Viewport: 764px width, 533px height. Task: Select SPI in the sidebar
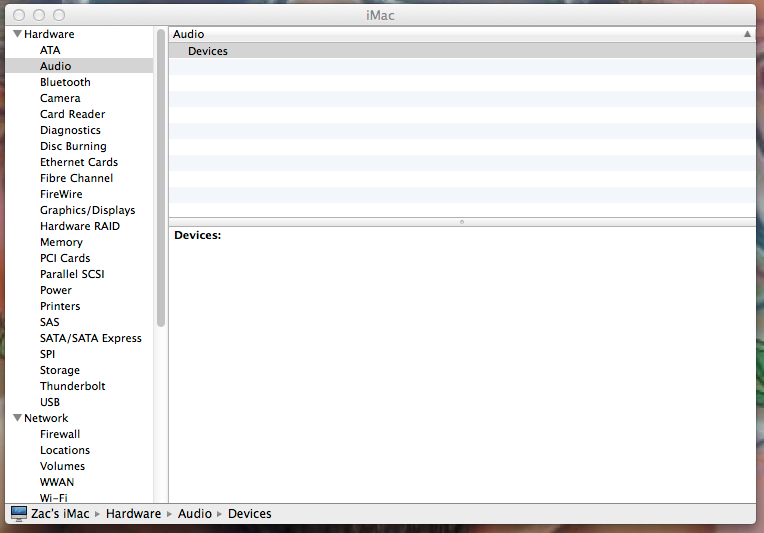[x=48, y=354]
